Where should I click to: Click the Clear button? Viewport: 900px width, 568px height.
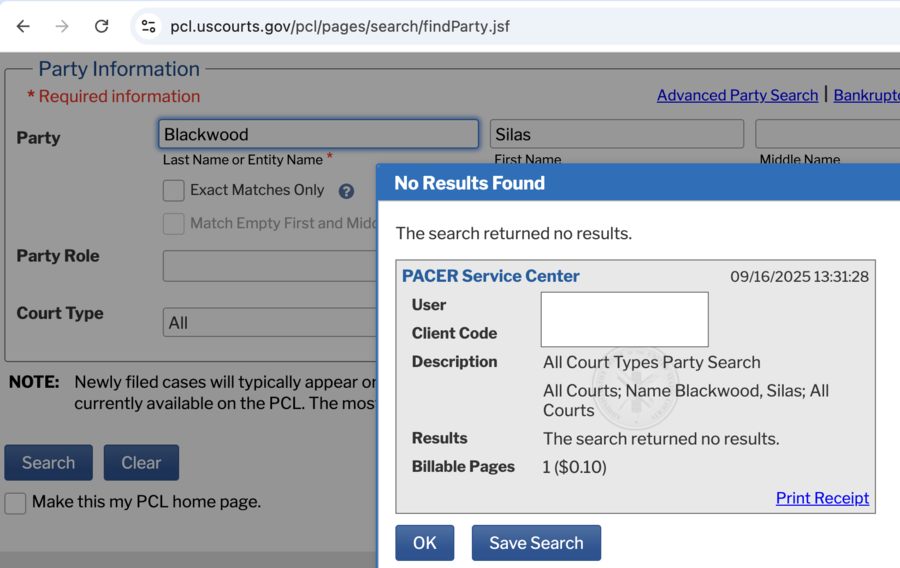(x=141, y=463)
